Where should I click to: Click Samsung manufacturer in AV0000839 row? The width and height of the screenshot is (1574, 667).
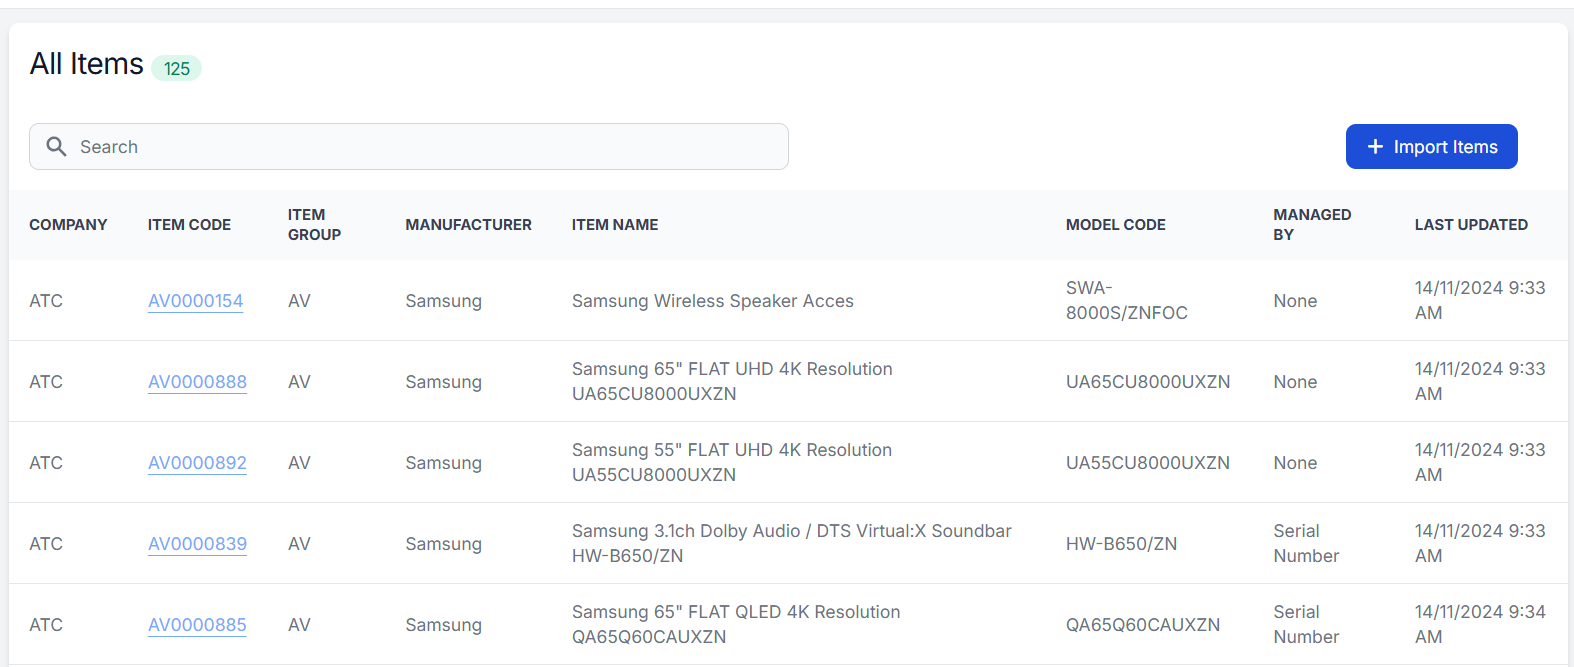443,544
